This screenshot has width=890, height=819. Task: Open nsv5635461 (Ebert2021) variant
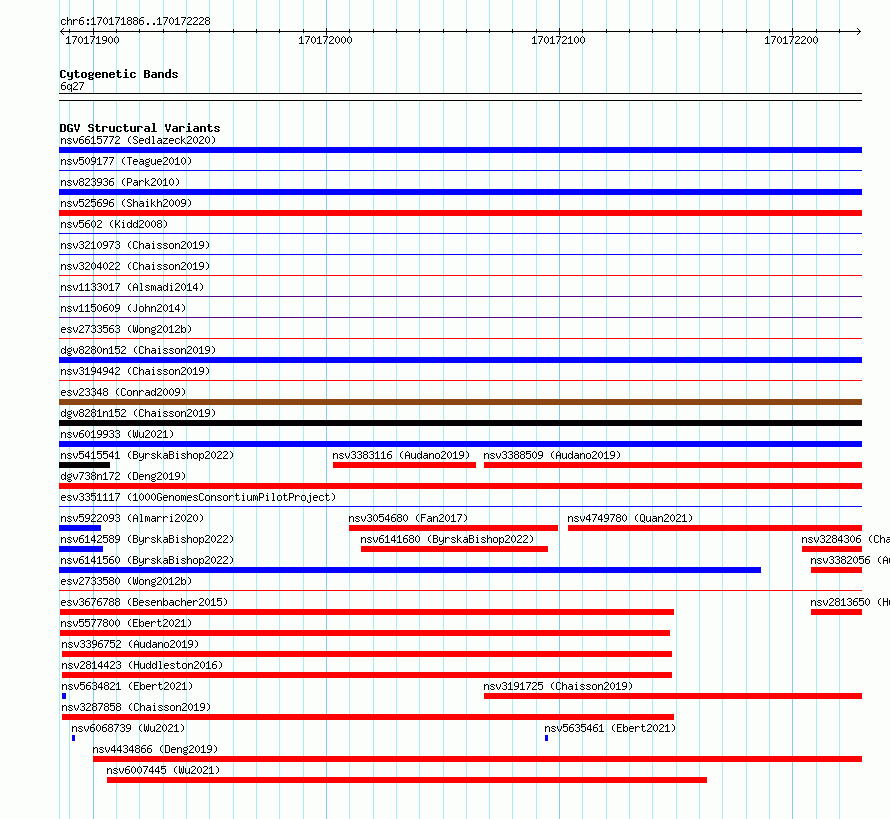click(610, 728)
